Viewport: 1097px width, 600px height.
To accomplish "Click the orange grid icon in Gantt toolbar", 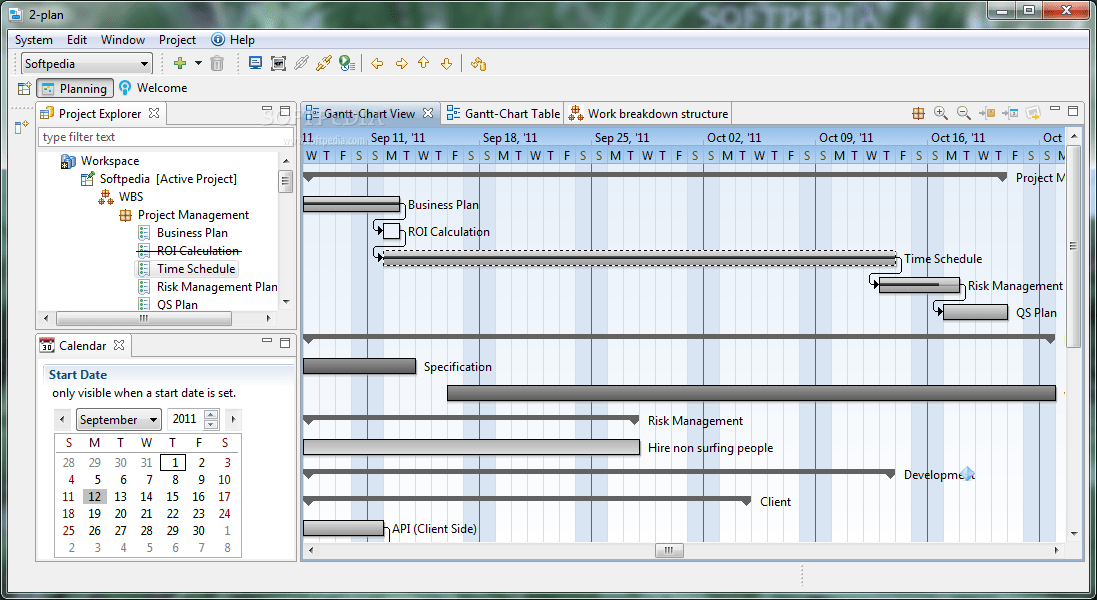I will coord(918,114).
